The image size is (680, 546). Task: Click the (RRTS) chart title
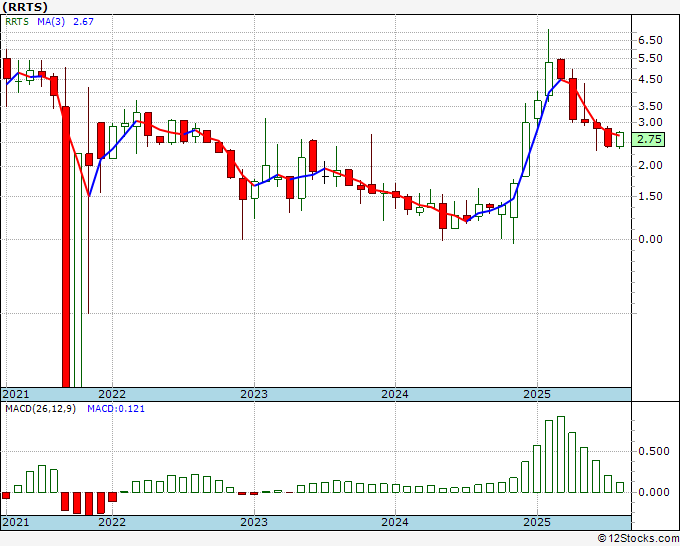25,7
